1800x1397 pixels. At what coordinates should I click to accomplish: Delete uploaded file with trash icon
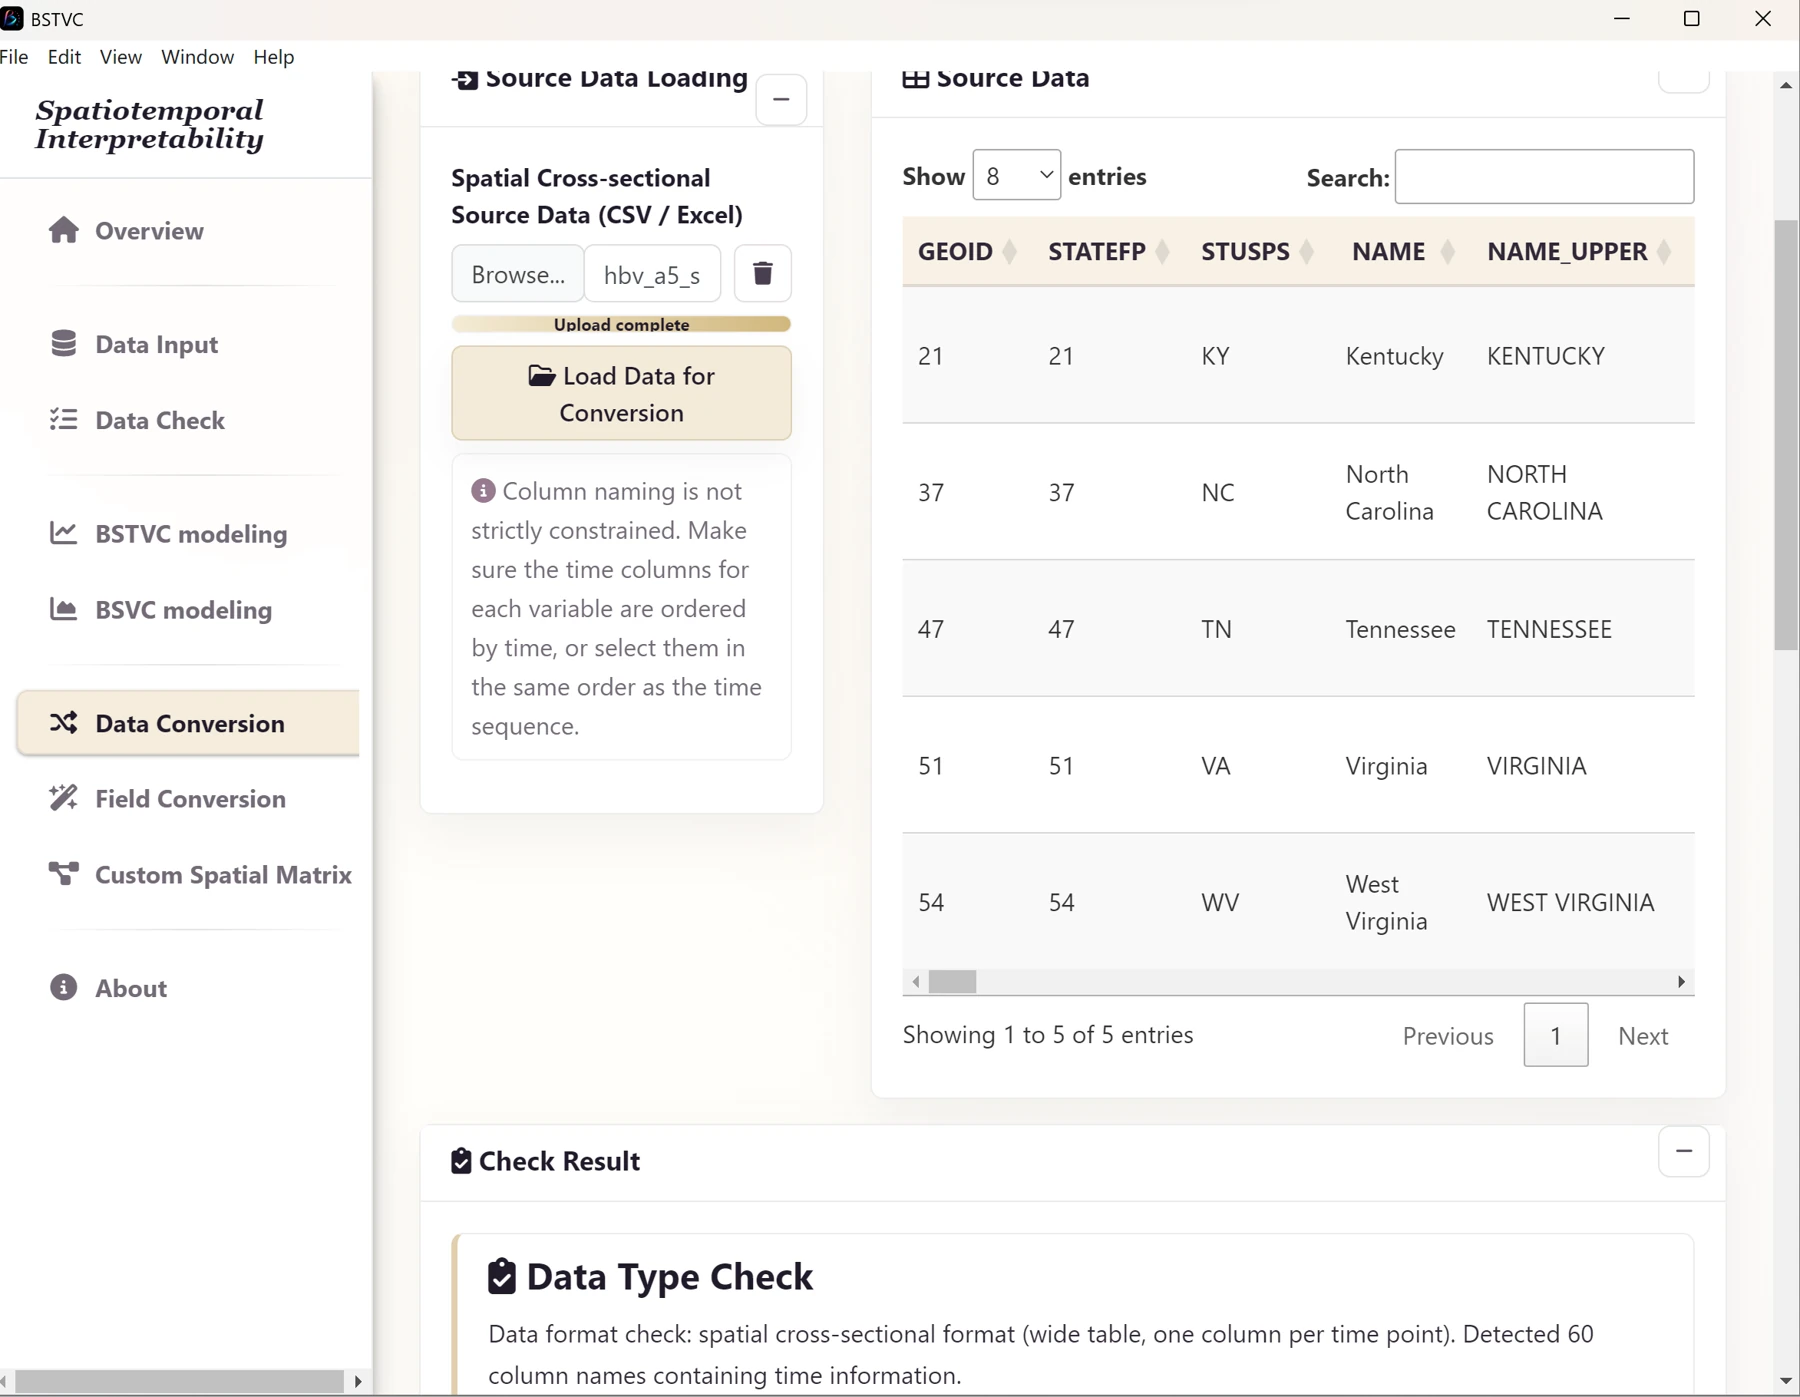pos(763,273)
